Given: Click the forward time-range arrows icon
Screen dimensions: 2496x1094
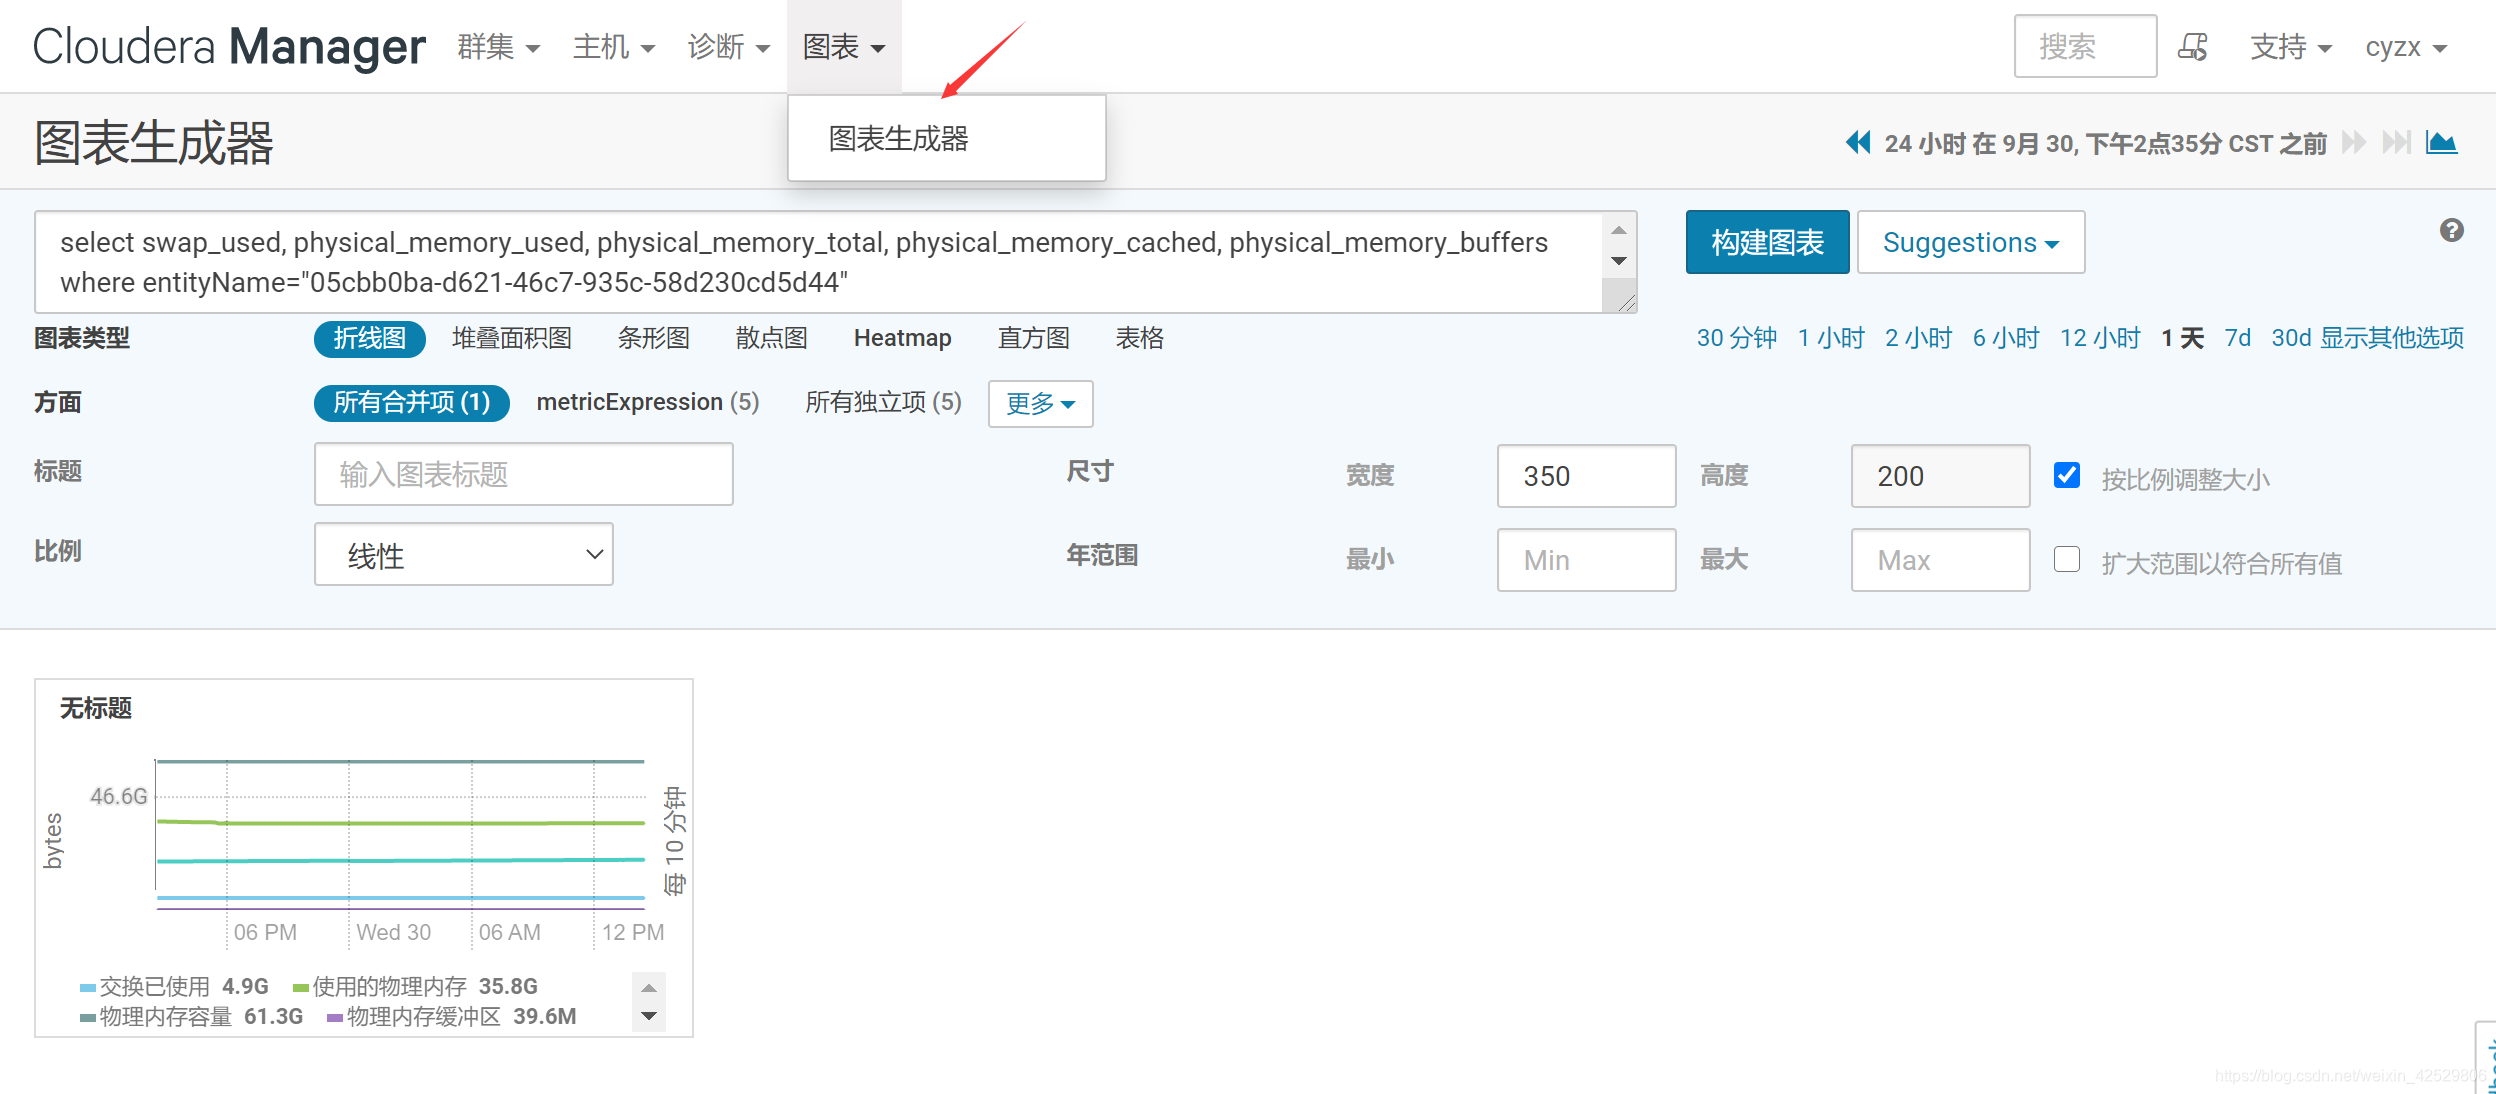Looking at the screenshot, I should point(2355,142).
